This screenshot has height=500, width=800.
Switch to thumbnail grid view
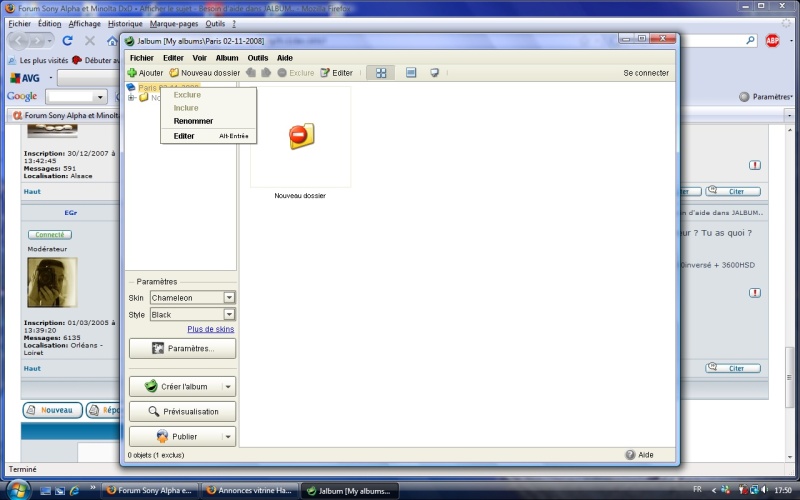pos(380,73)
